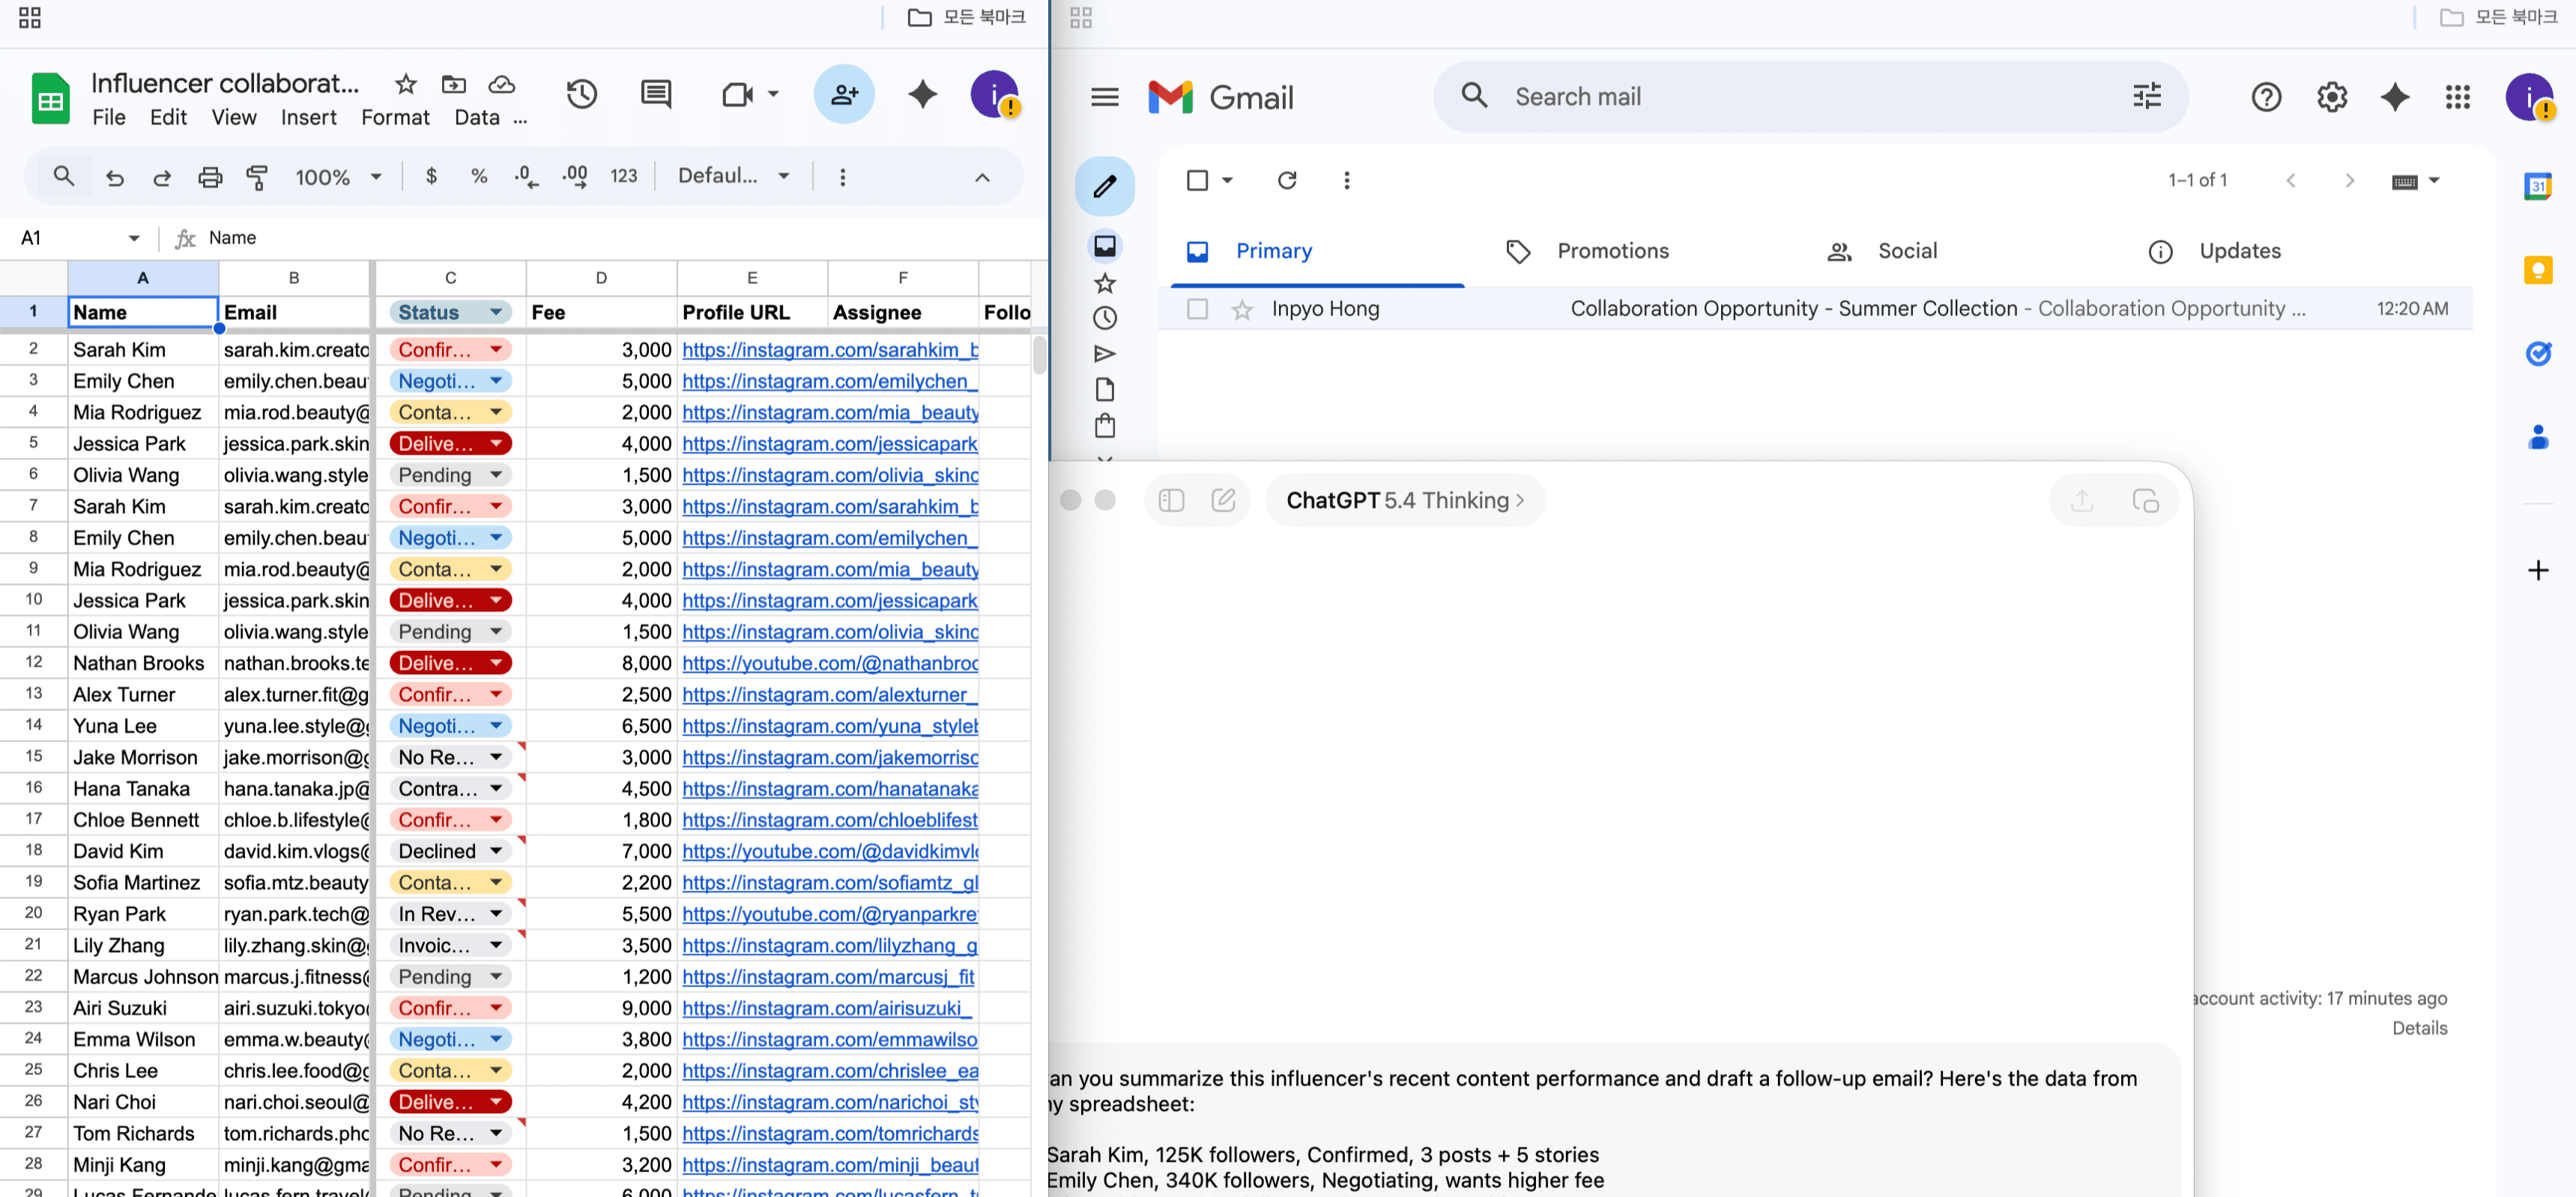This screenshot has height=1197, width=2576.
Task: Open Google Calendar in the Gmail side panel
Action: click(2538, 185)
